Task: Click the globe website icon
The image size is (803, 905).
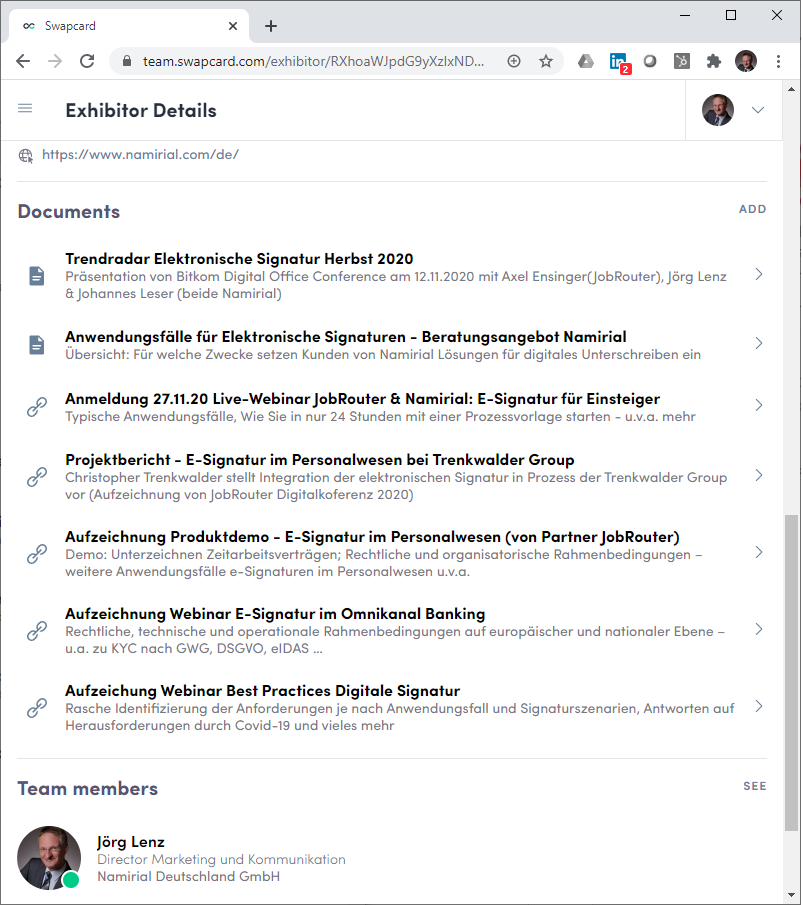Action: pos(26,155)
